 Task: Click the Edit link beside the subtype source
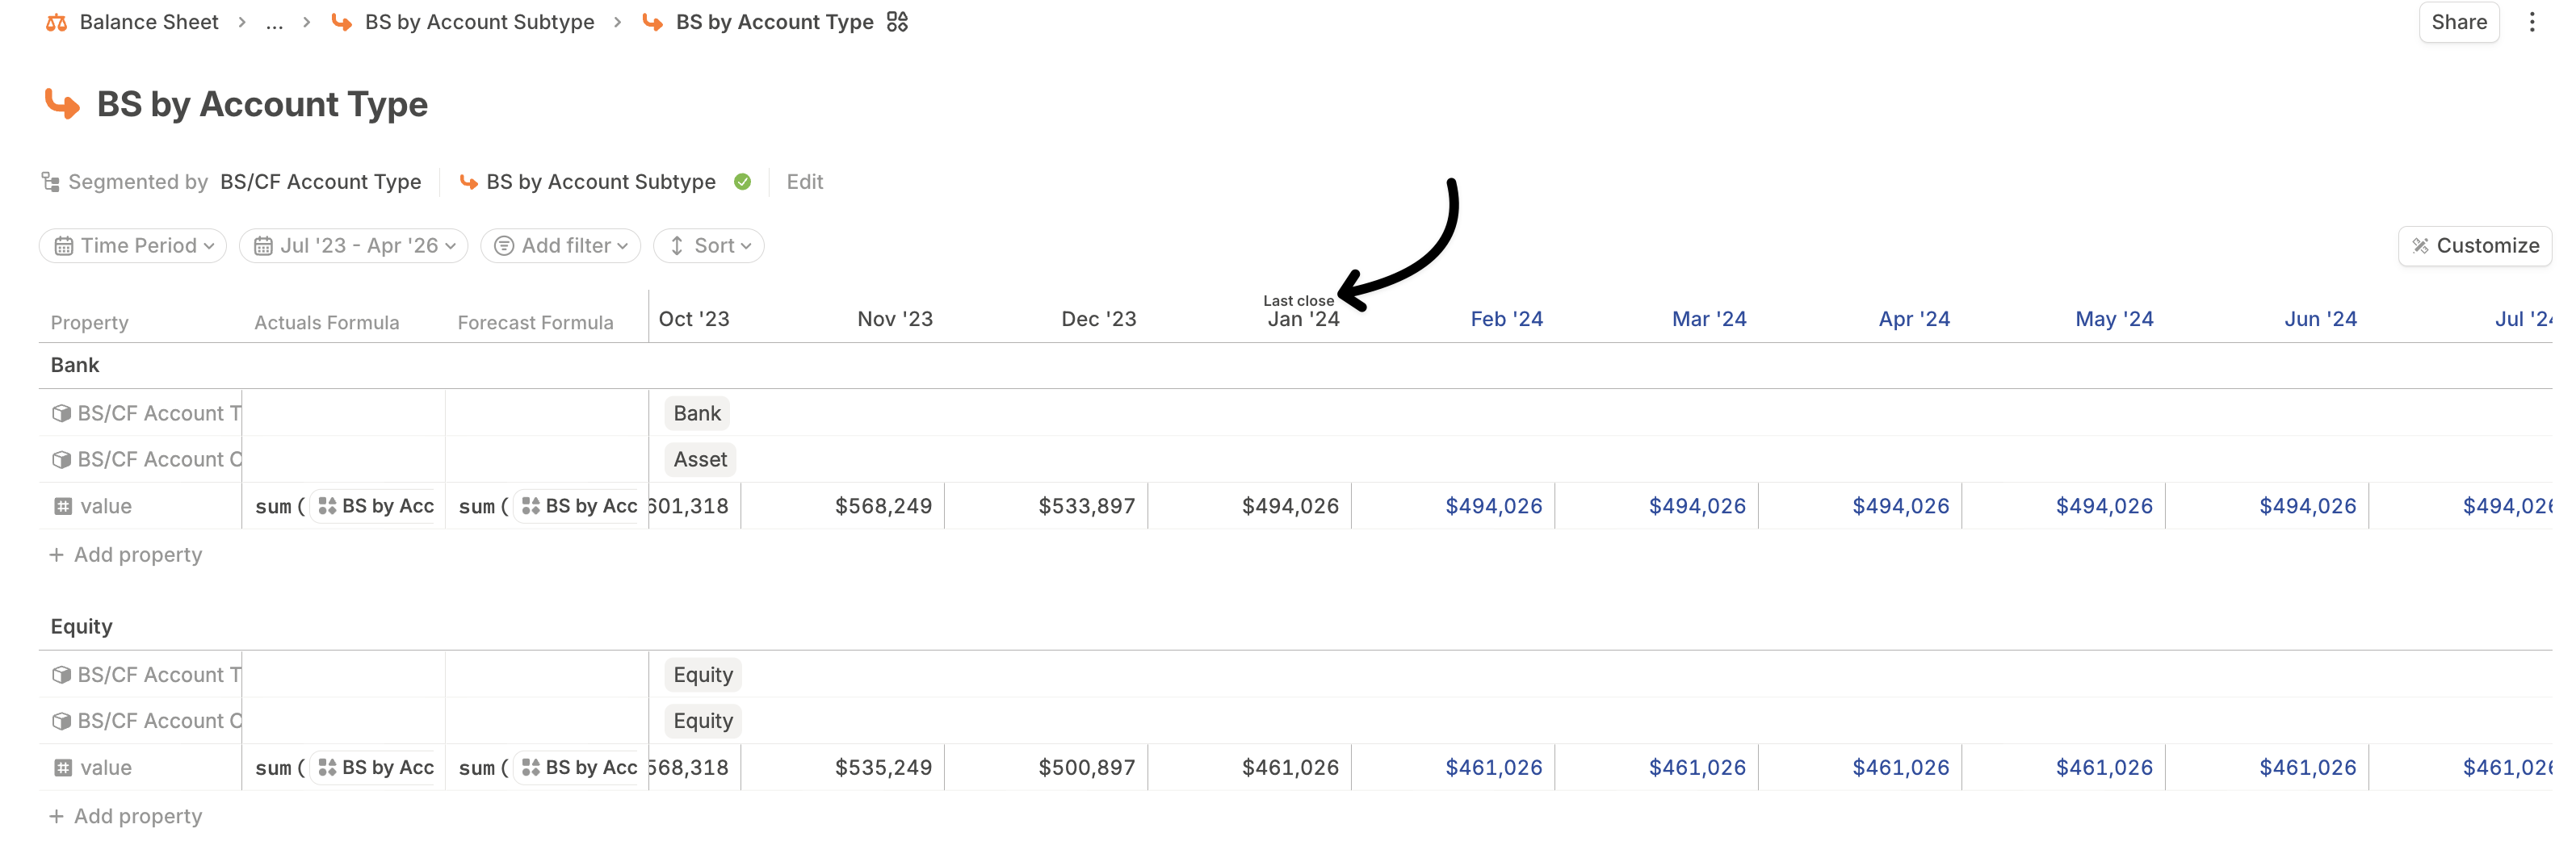coord(804,182)
